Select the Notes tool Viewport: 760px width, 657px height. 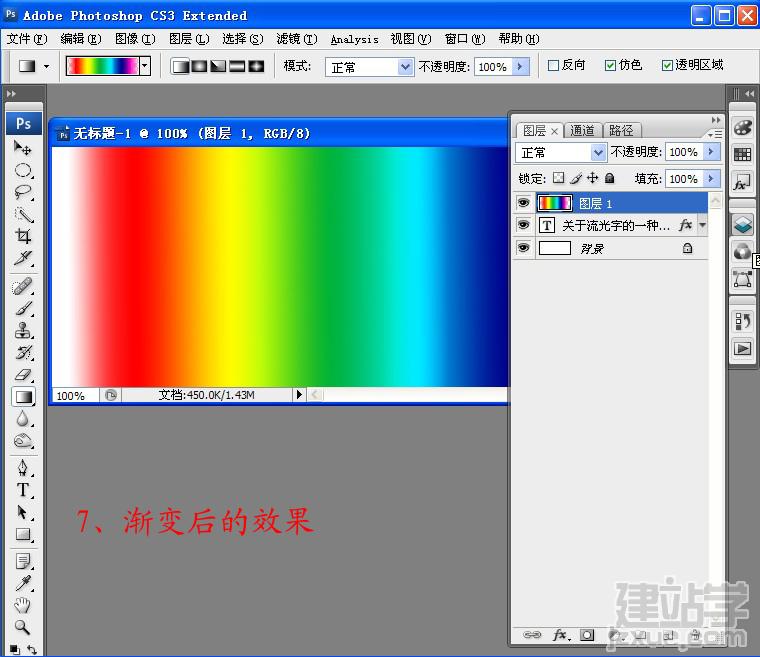click(x=23, y=561)
